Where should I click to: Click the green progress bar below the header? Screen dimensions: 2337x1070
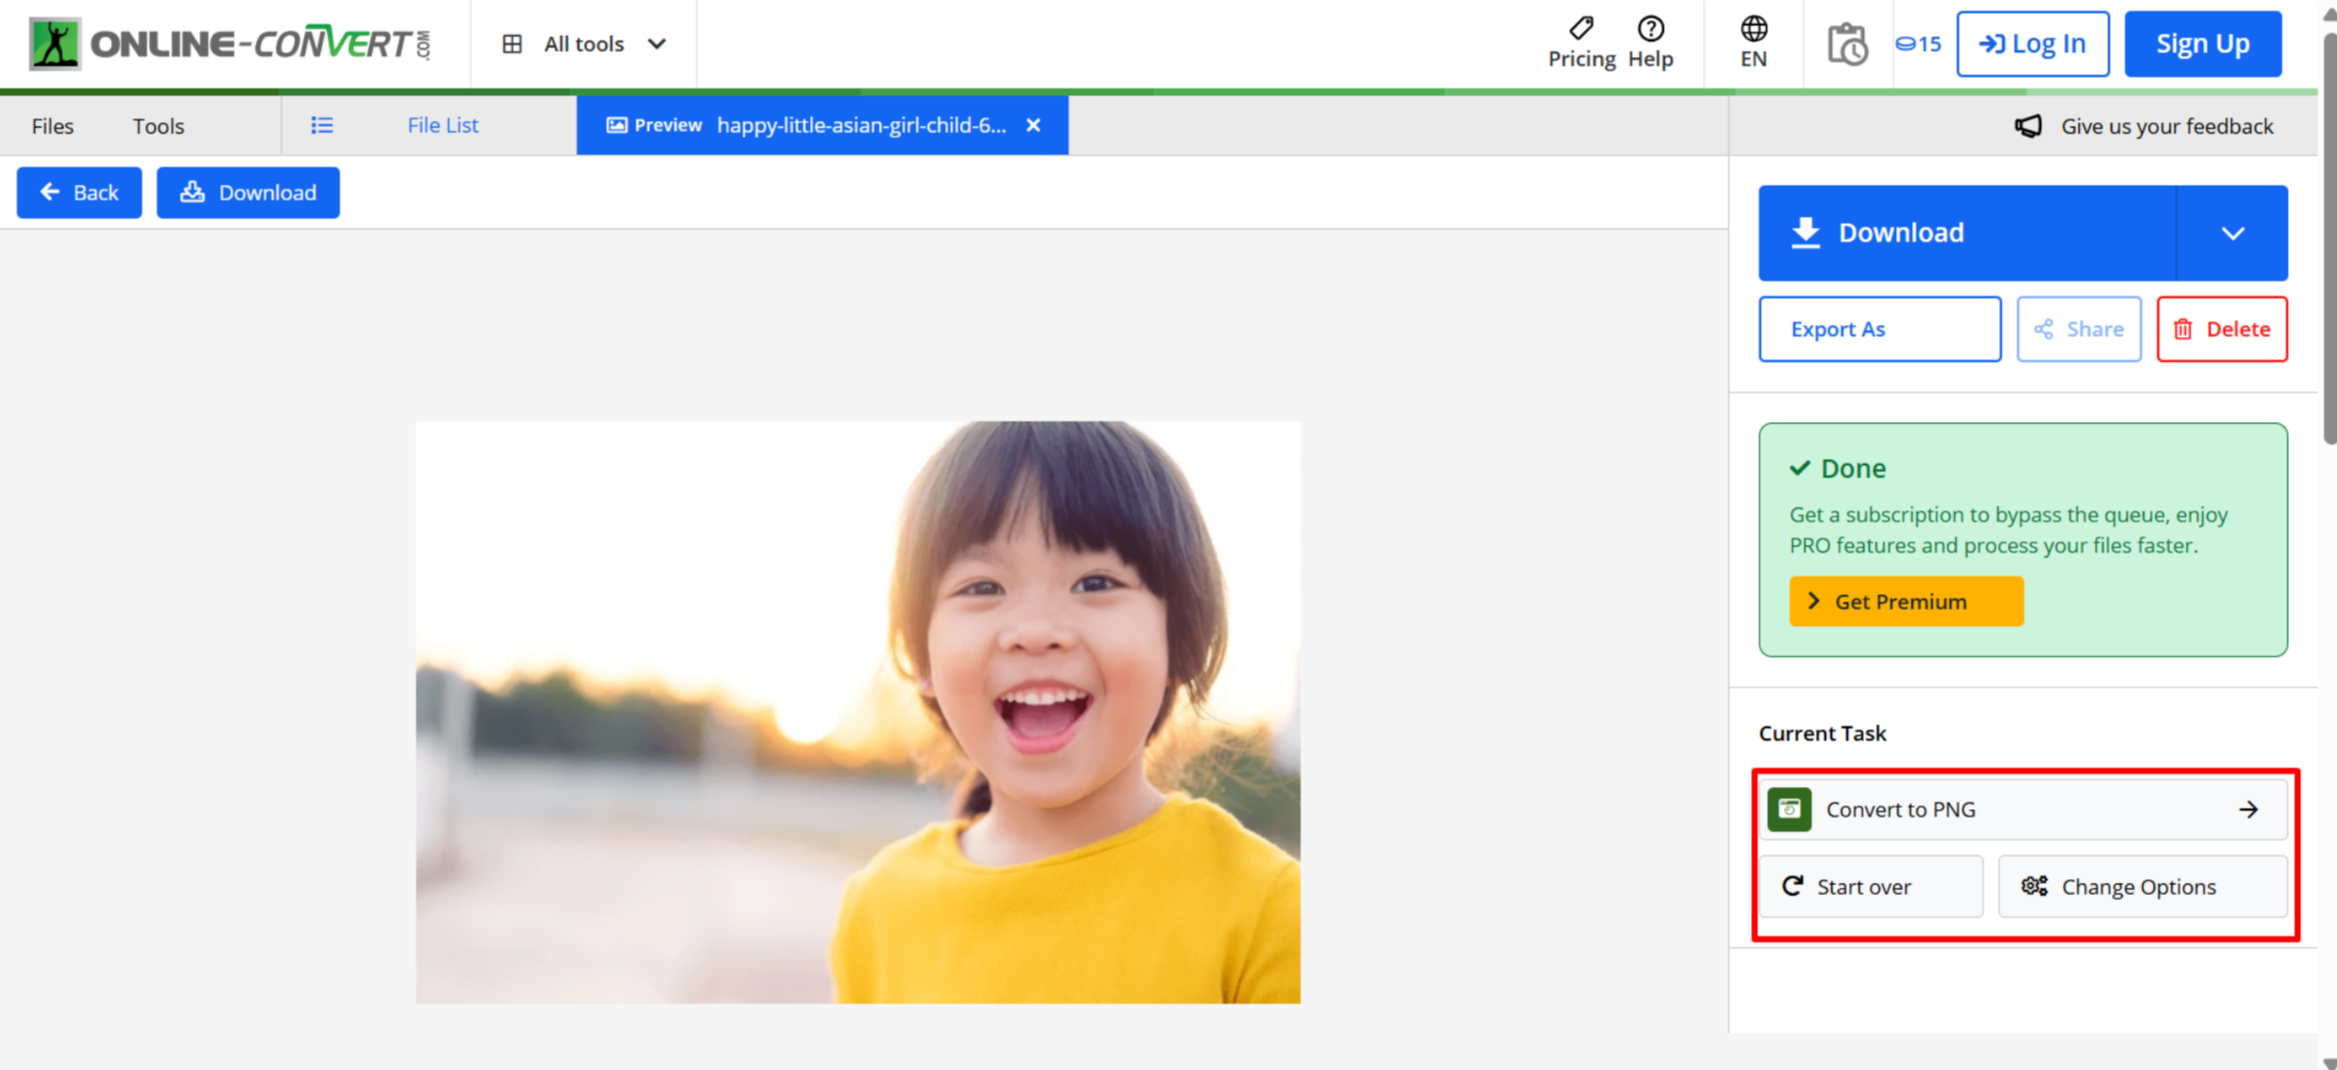800,89
